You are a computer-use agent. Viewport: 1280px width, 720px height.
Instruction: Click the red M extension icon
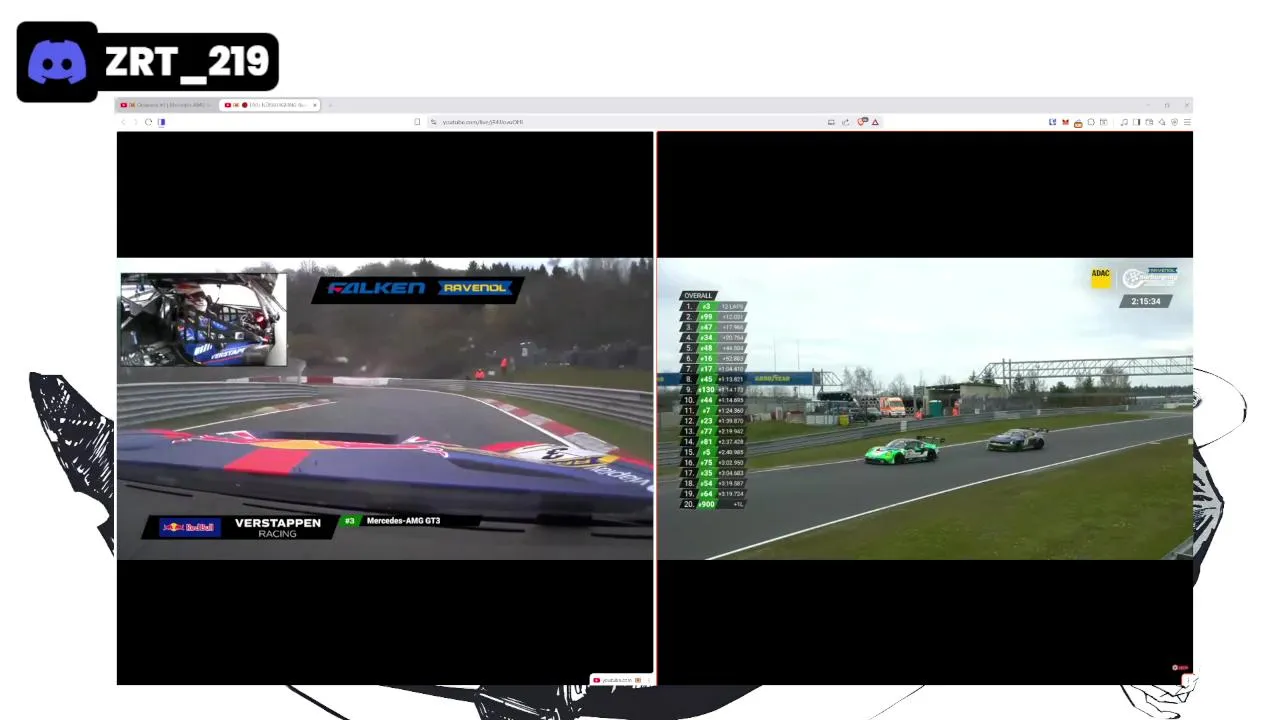[1066, 122]
